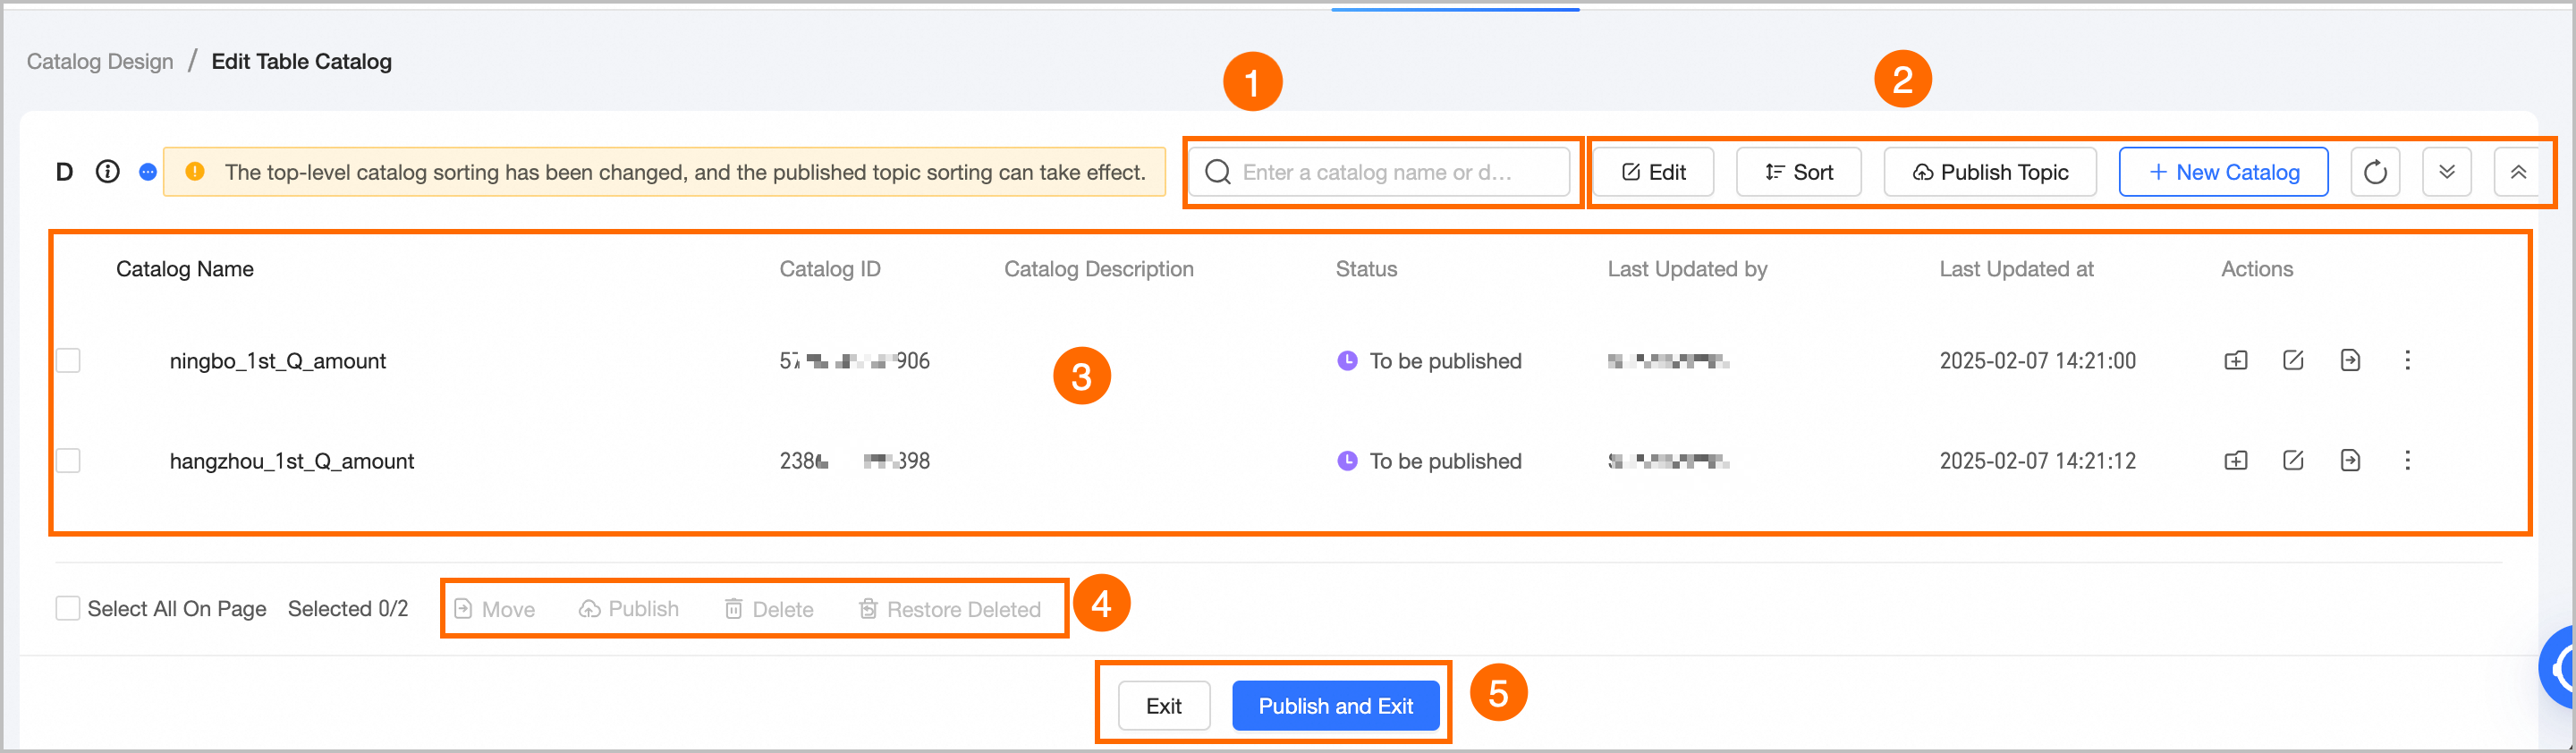The width and height of the screenshot is (2576, 753).
Task: Click To be published status of ningbo row
Action: tap(1430, 361)
